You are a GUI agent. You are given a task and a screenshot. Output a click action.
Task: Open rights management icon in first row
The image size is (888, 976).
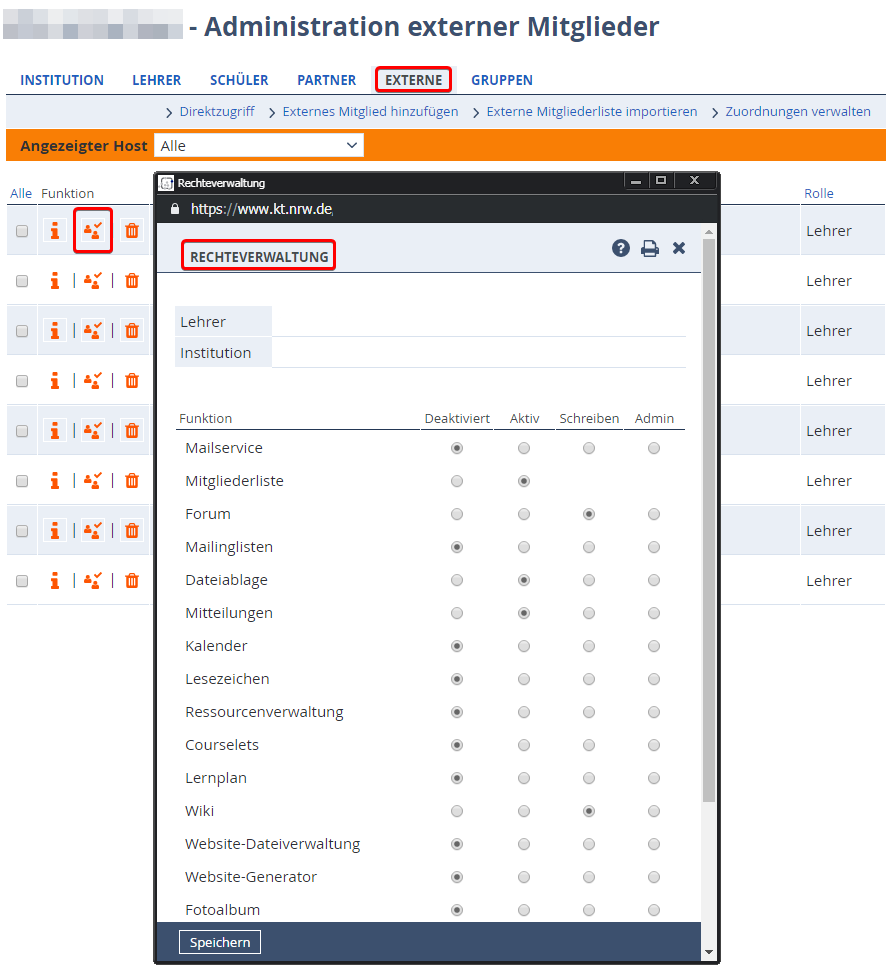click(x=93, y=231)
